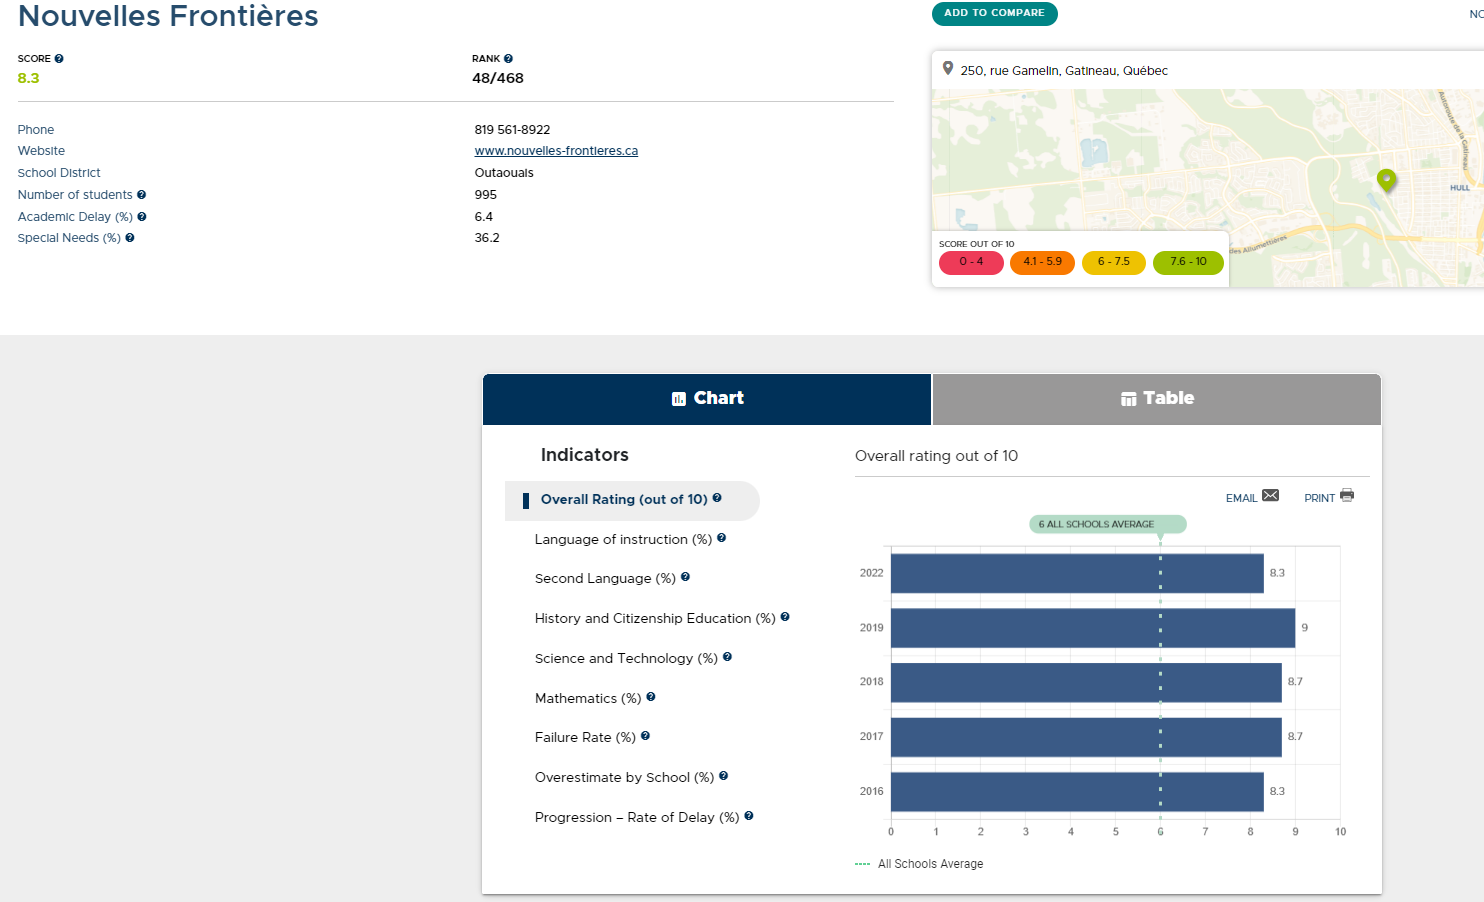Image resolution: width=1484 pixels, height=902 pixels.
Task: Click the Nouvelles Frontières school title
Action: coord(168,16)
